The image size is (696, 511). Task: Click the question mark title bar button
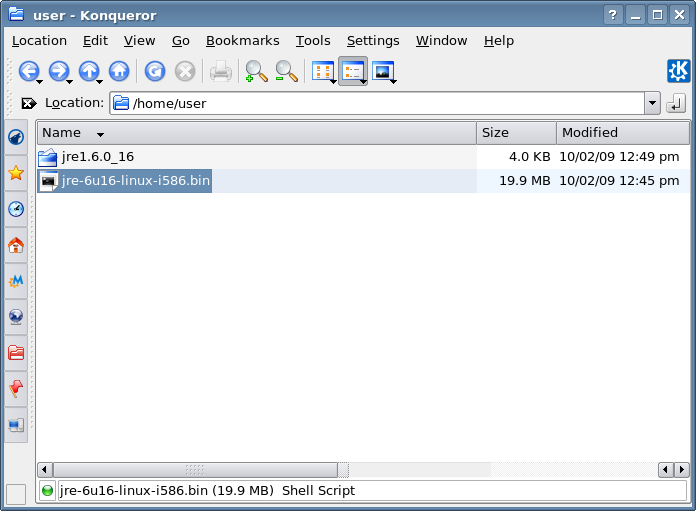613,15
